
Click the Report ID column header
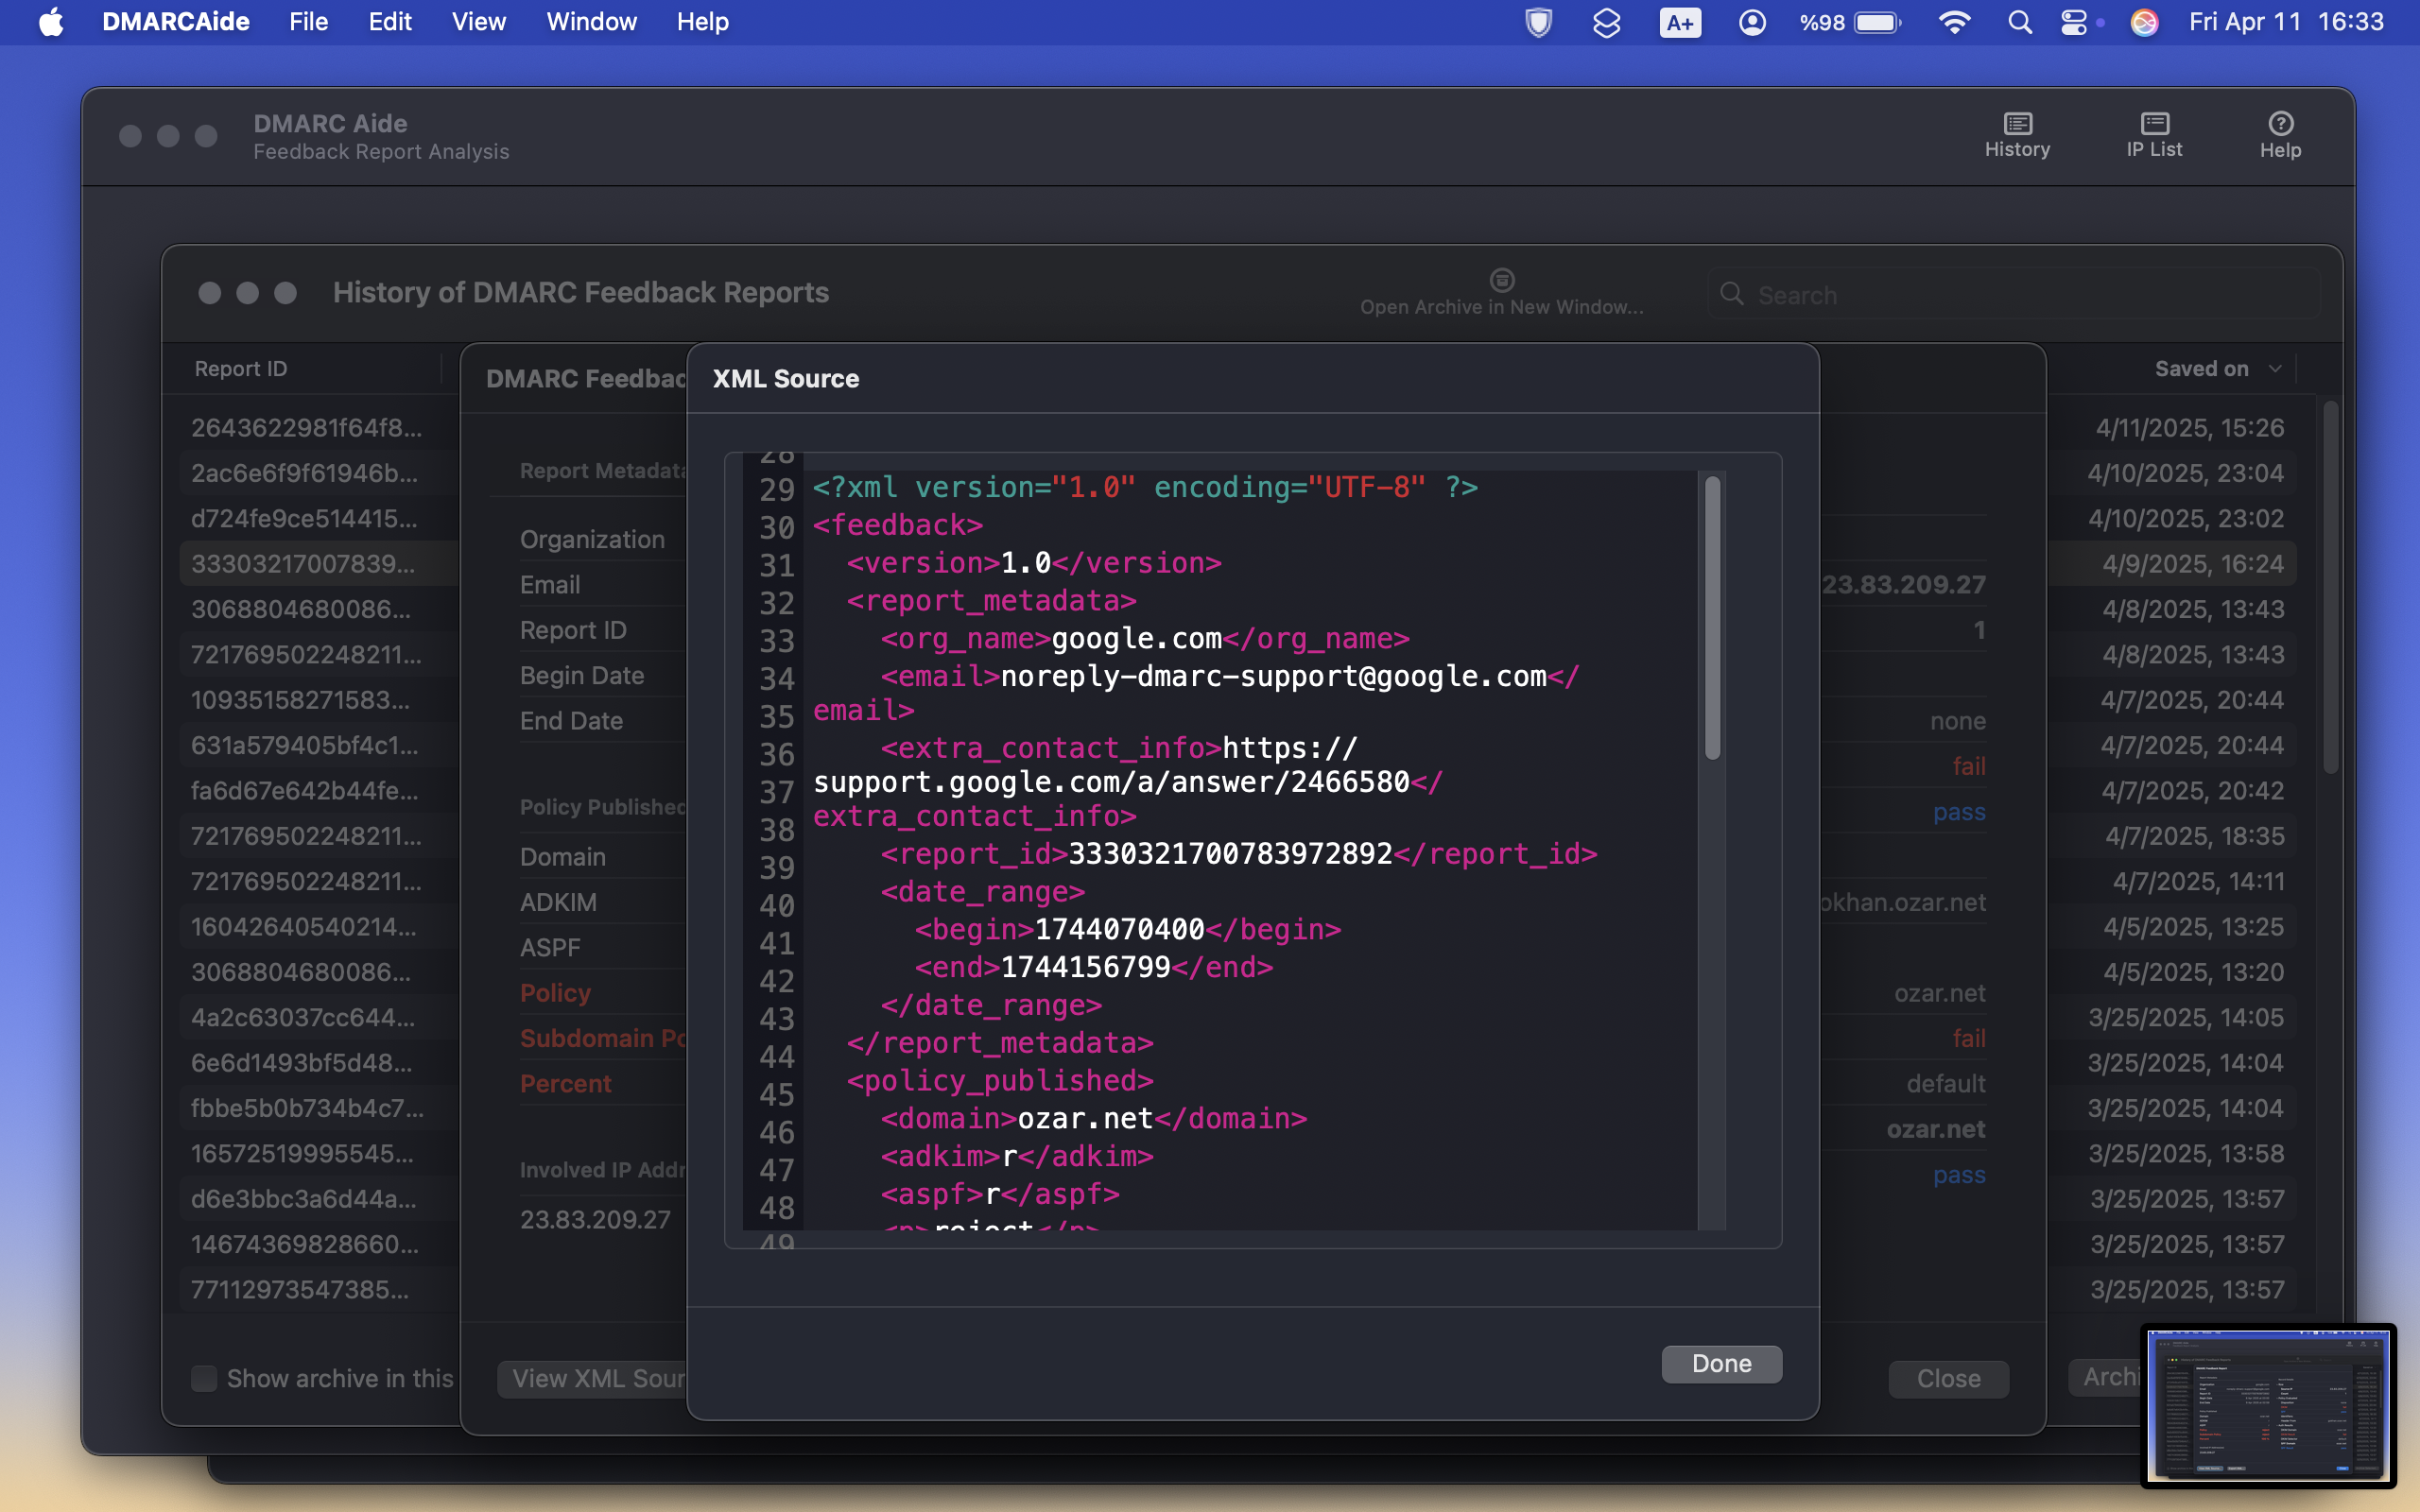241,369
